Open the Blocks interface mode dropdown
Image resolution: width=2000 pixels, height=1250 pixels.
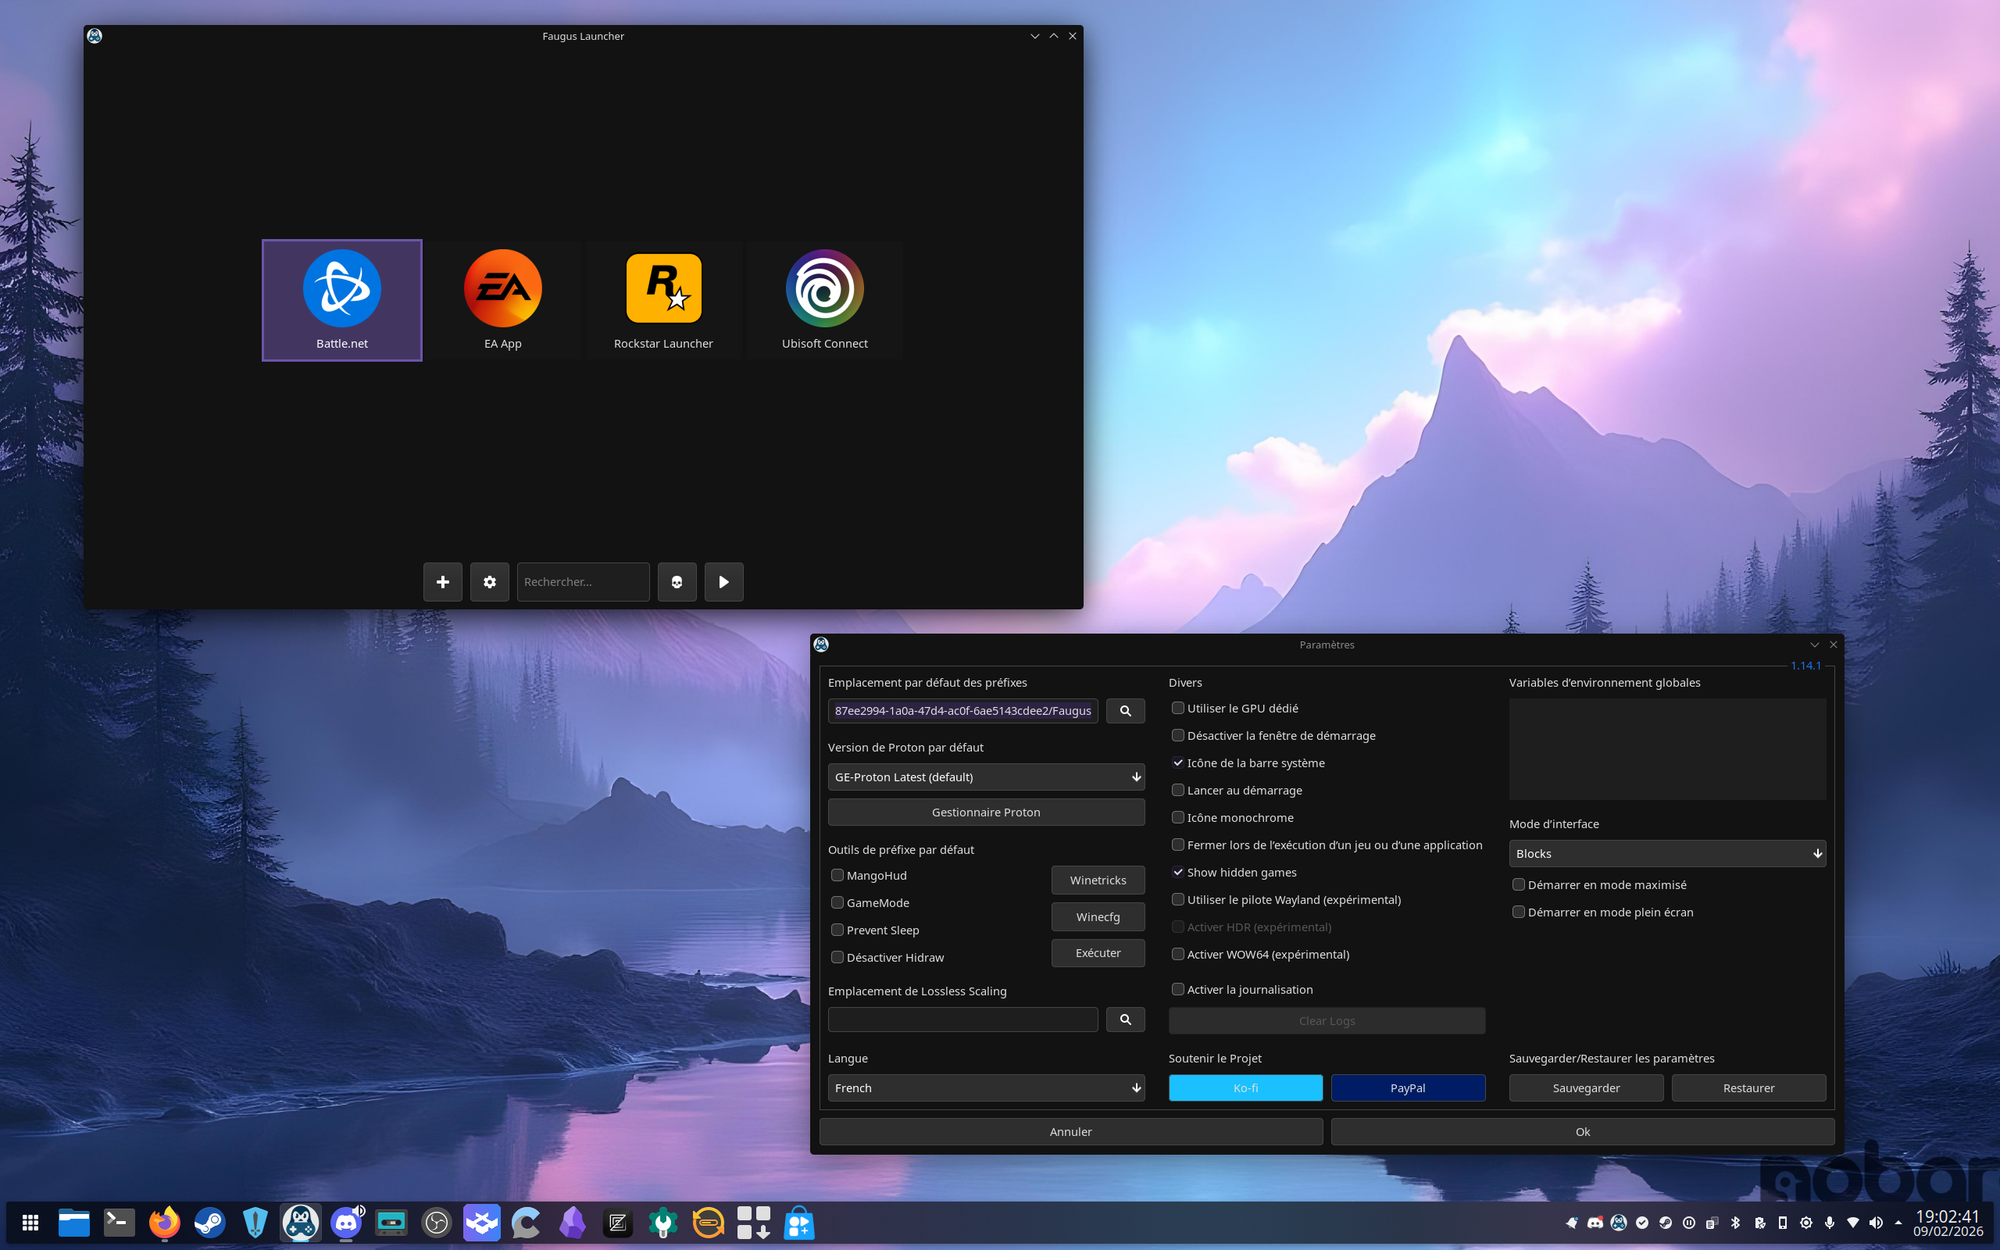tap(1667, 854)
